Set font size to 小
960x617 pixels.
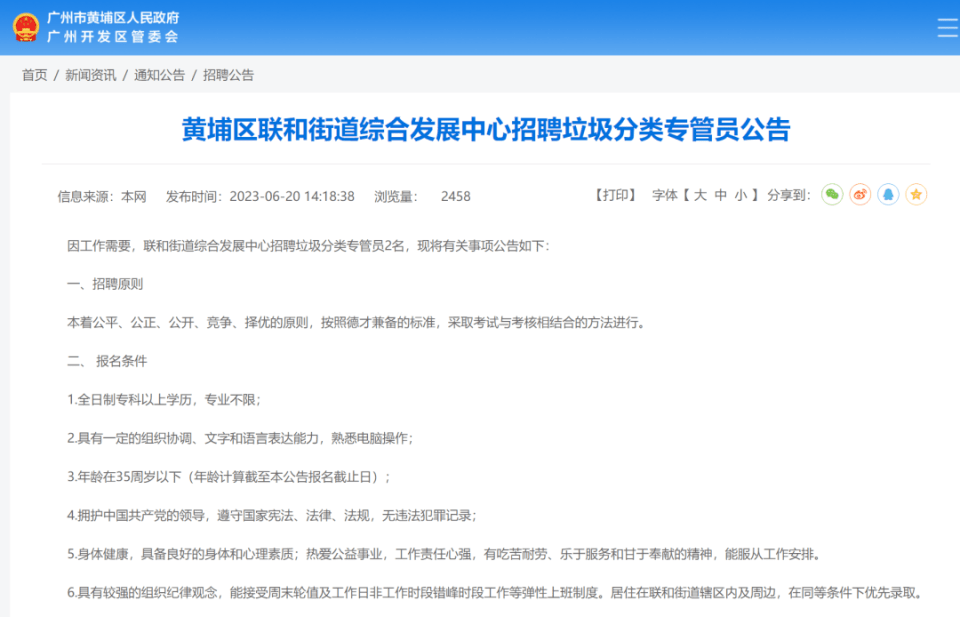tap(741, 195)
